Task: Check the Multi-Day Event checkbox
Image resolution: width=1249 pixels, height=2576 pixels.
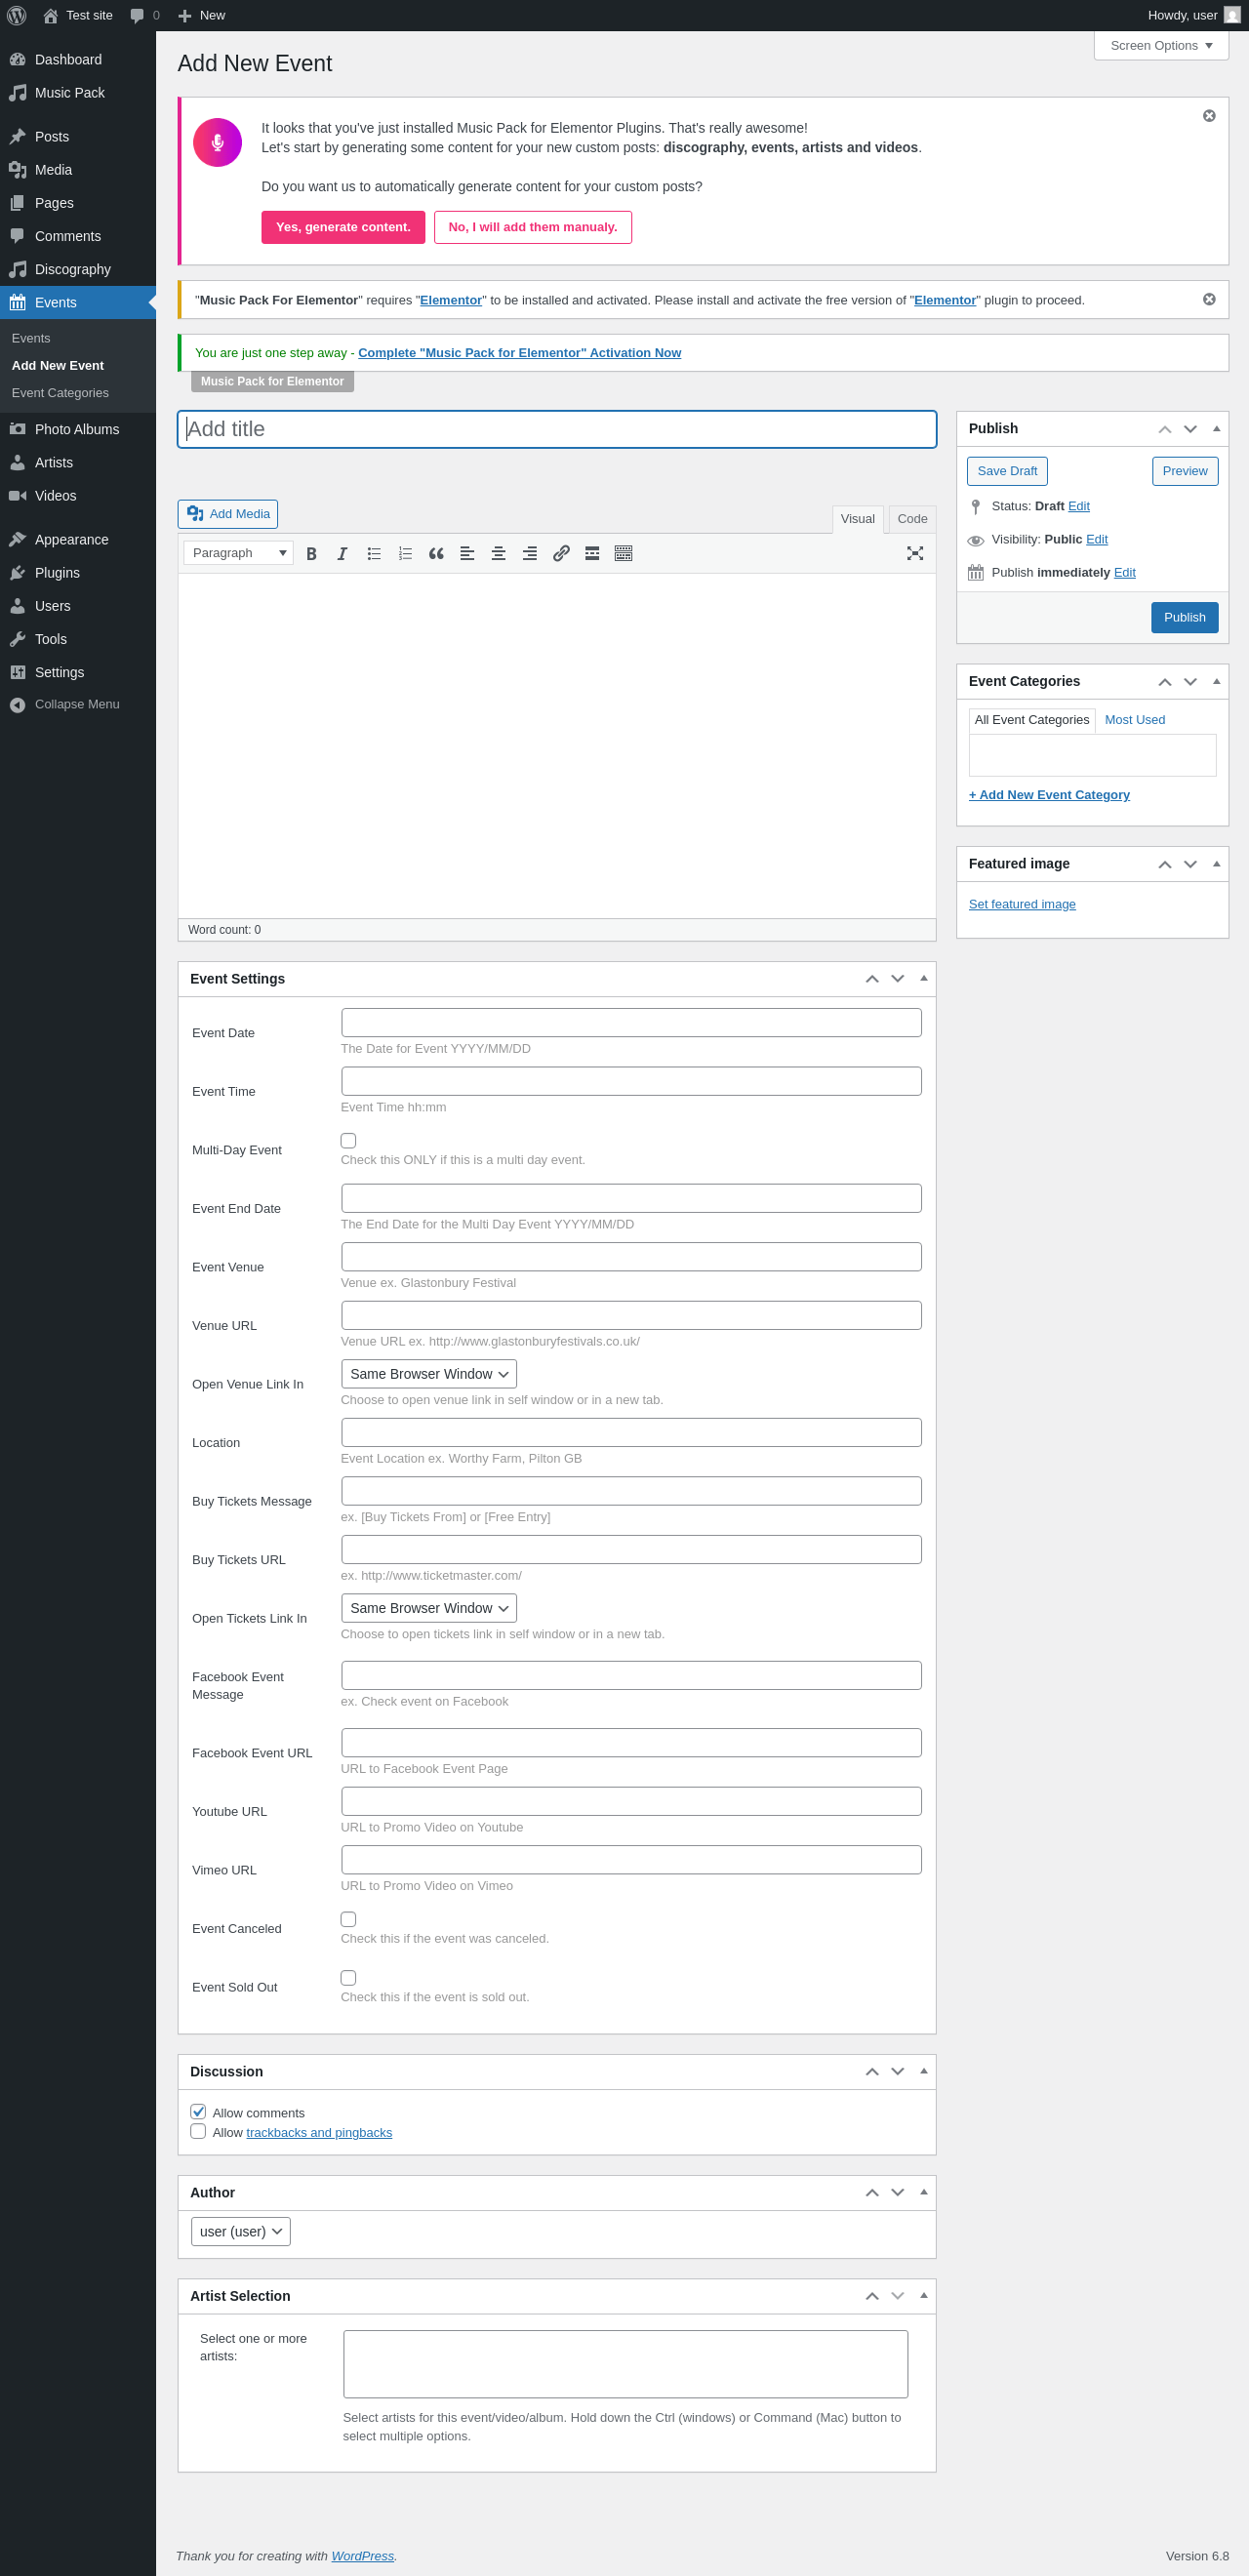Action: click(x=348, y=1140)
